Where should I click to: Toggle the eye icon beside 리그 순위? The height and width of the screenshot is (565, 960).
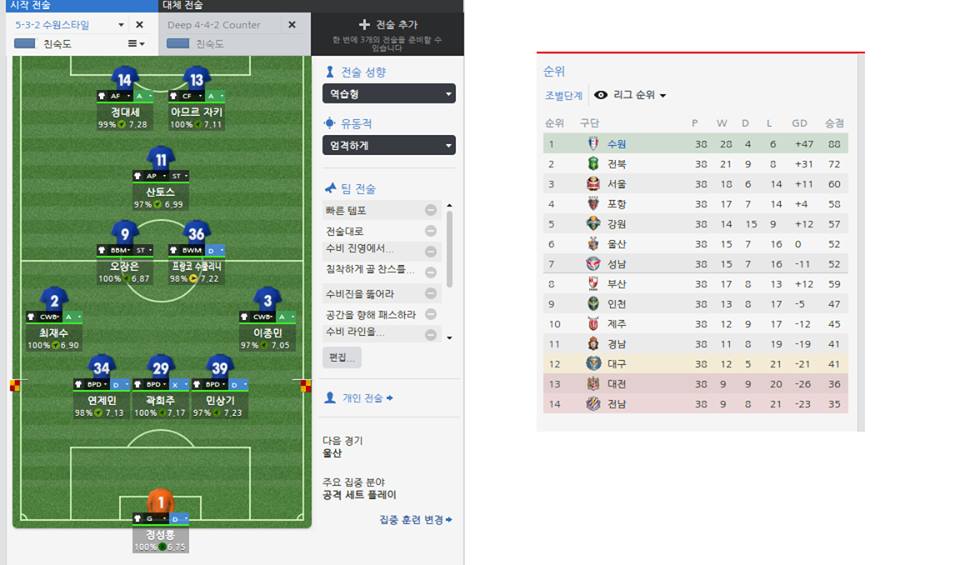coord(600,95)
